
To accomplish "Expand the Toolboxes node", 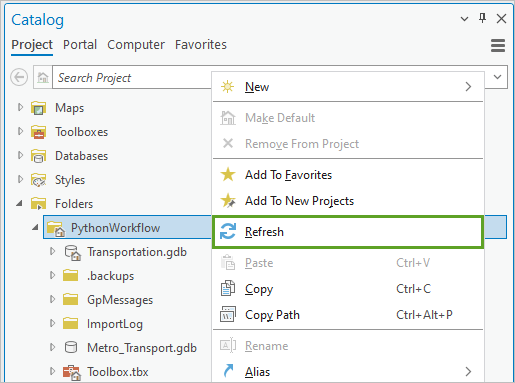I will tap(20, 131).
